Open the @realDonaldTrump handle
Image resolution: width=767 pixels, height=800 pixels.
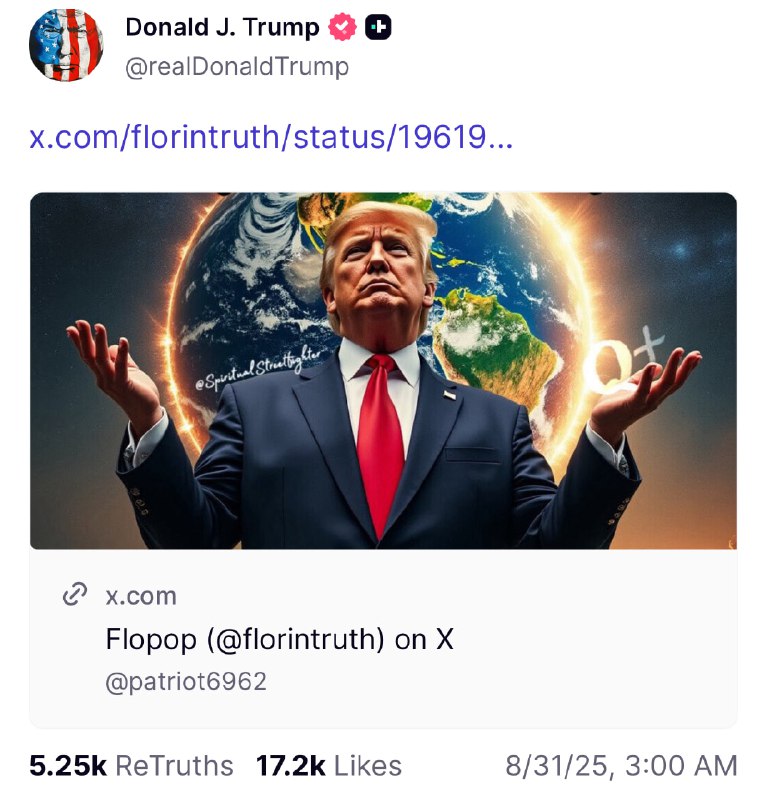(237, 67)
